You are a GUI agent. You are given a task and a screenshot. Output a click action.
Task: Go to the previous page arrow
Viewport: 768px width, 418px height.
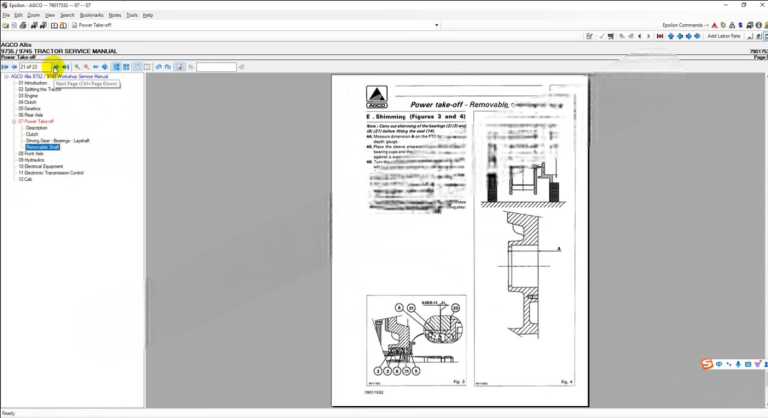tap(14, 67)
